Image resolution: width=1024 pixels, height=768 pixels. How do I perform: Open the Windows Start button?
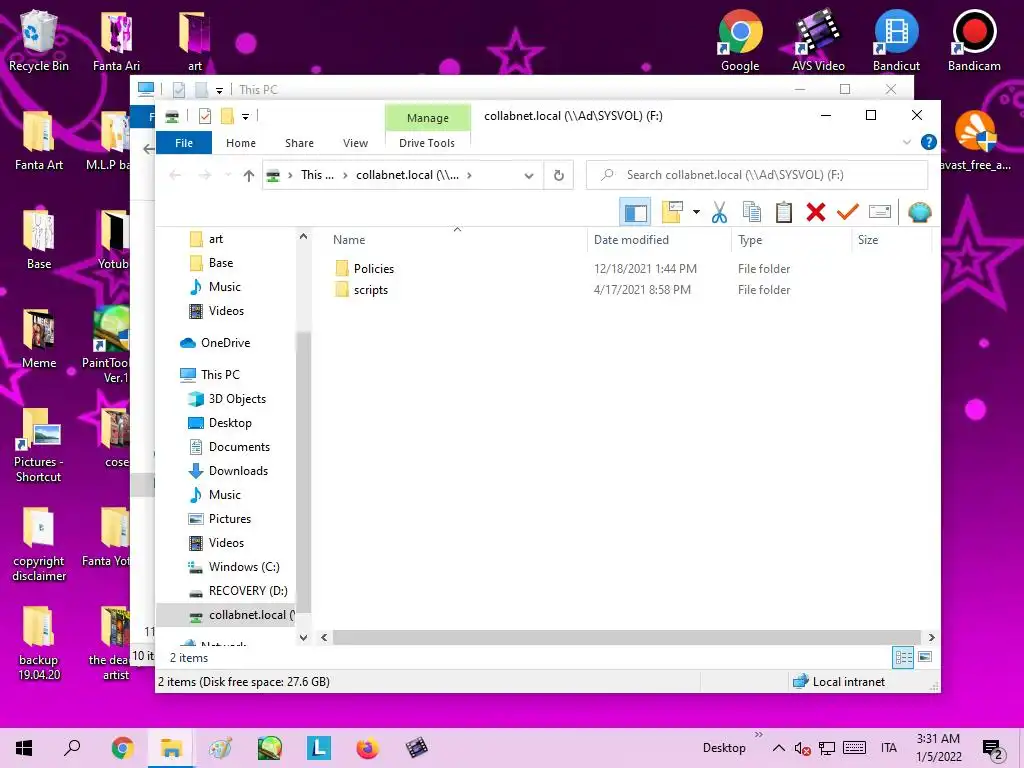pos(24,748)
